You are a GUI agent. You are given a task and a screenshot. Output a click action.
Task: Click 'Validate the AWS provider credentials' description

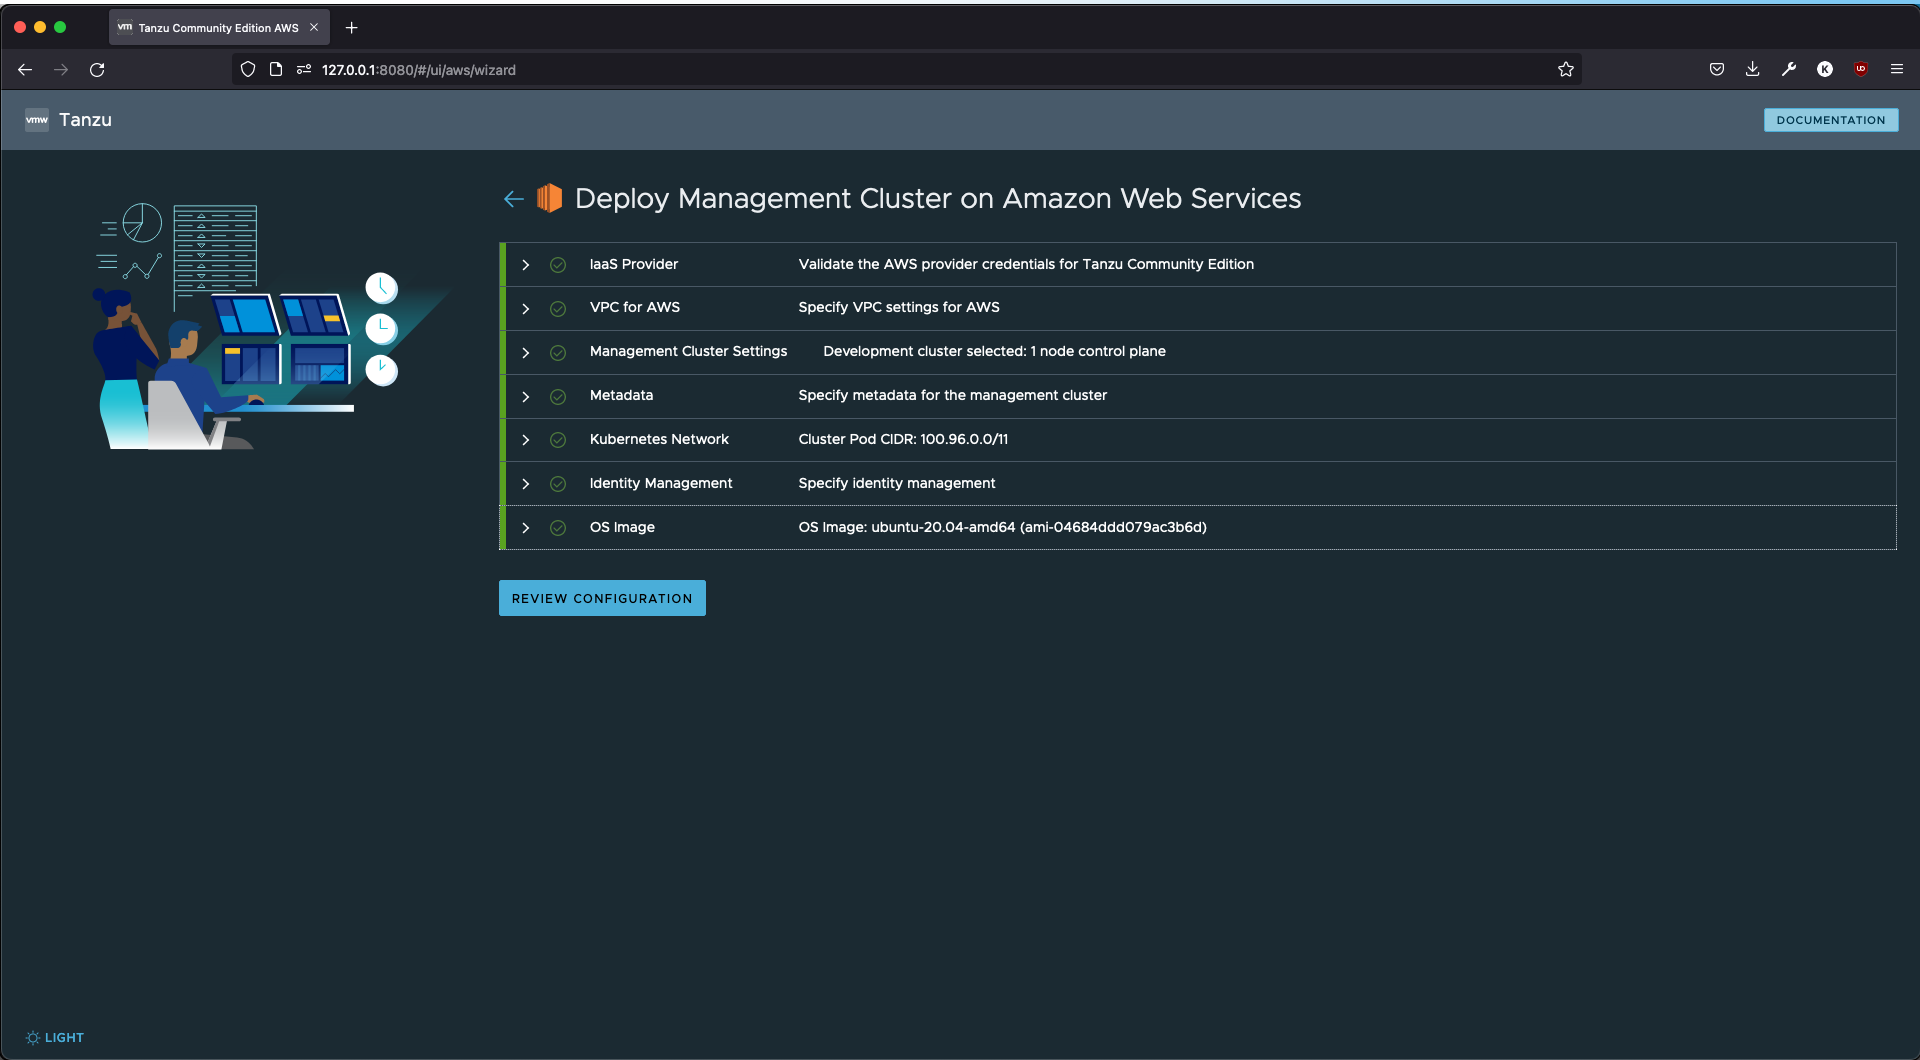1026,264
